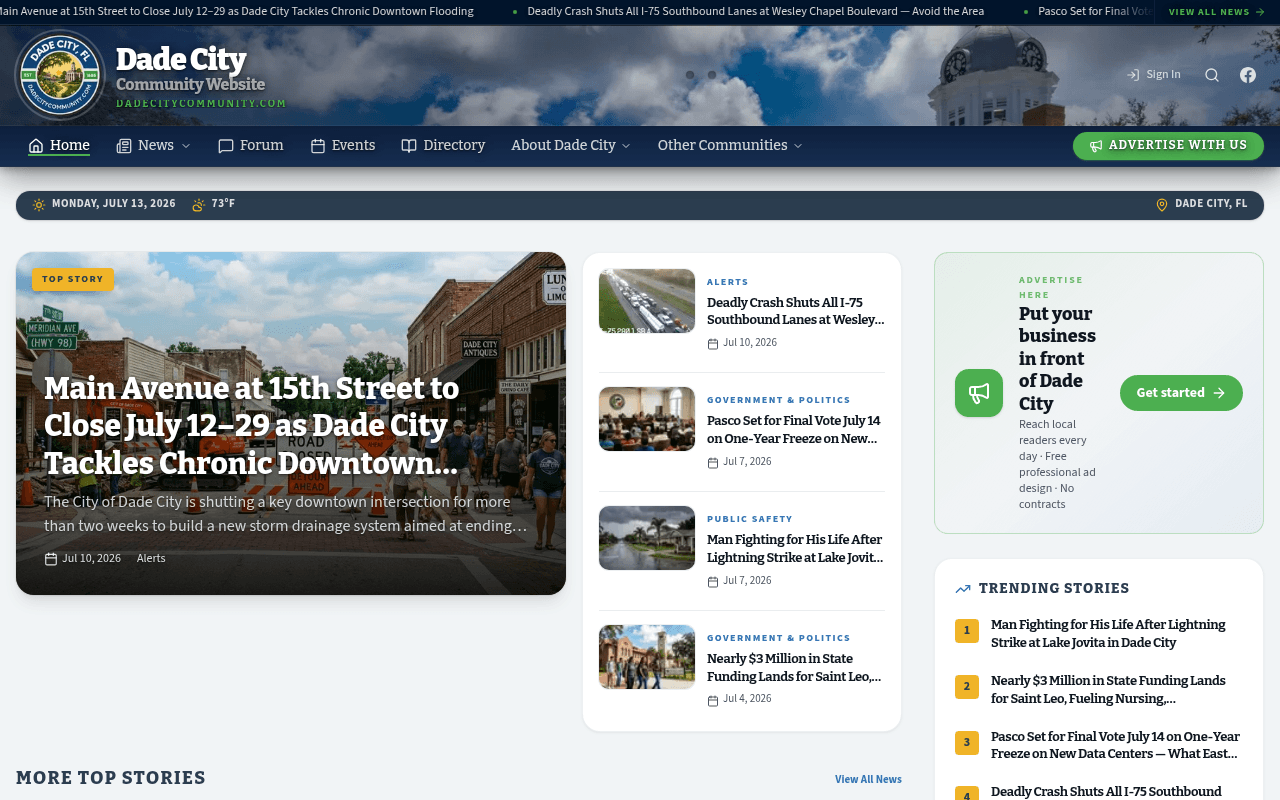The image size is (1280, 800).
Task: Click ticker headline about I-75 crash
Action: (755, 12)
